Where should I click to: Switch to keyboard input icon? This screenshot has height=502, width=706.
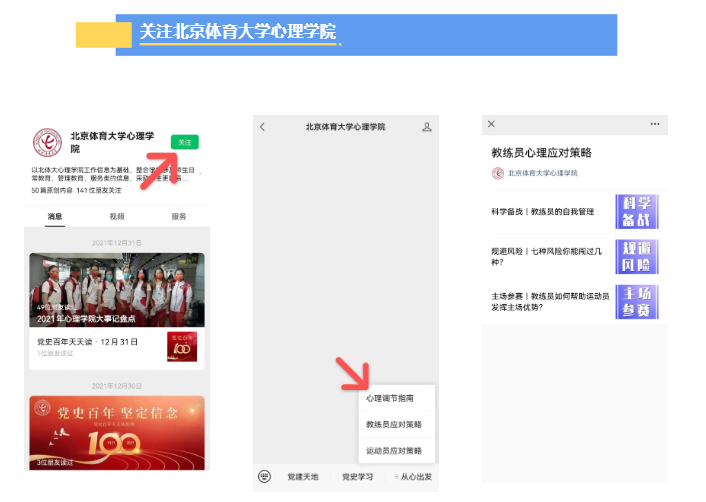(x=264, y=476)
